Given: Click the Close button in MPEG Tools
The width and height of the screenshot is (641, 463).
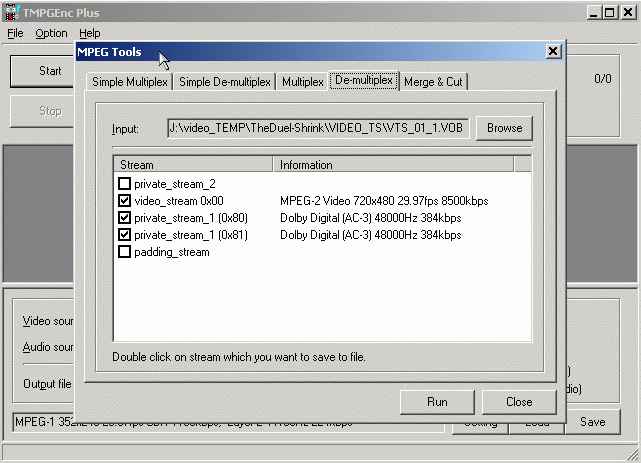Looking at the screenshot, I should [x=519, y=402].
